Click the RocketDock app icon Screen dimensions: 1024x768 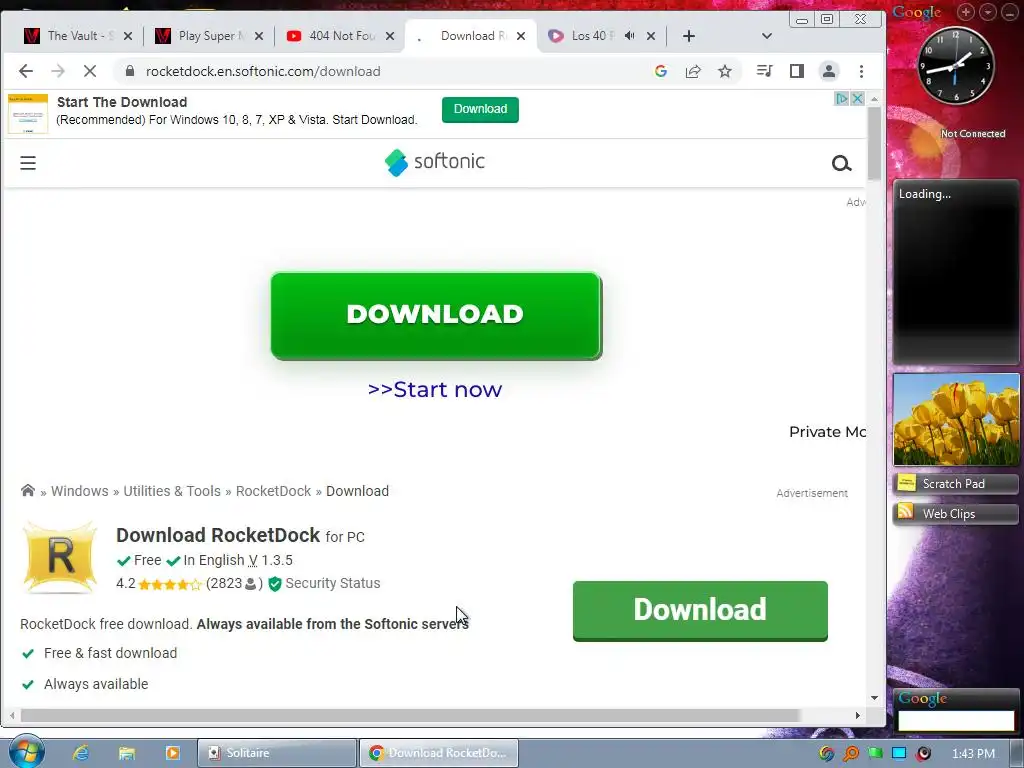point(60,557)
